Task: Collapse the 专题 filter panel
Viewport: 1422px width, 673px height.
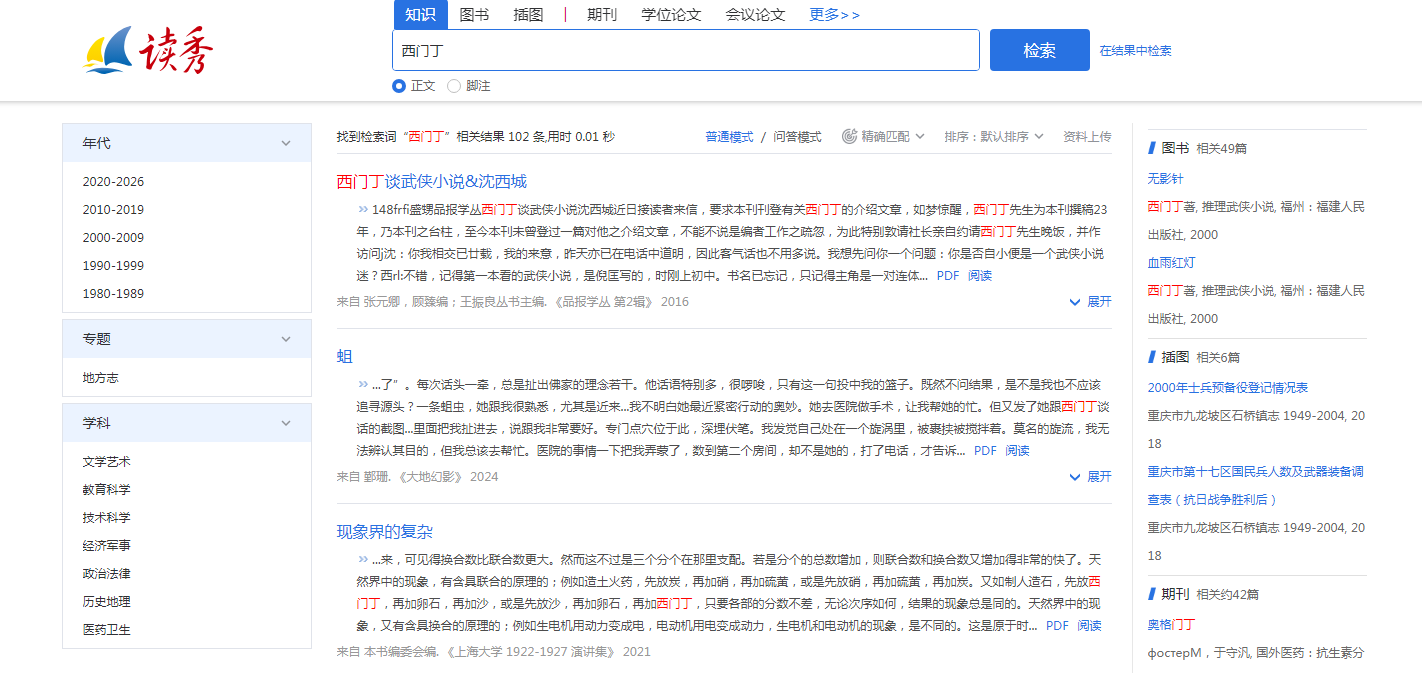Action: click(286, 339)
